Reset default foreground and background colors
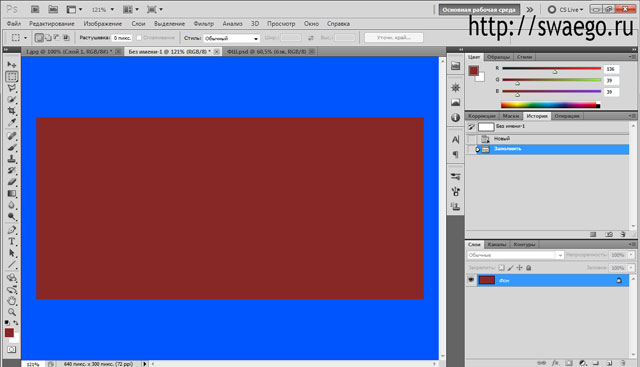Viewport: 640px width, 367px height. (7, 323)
